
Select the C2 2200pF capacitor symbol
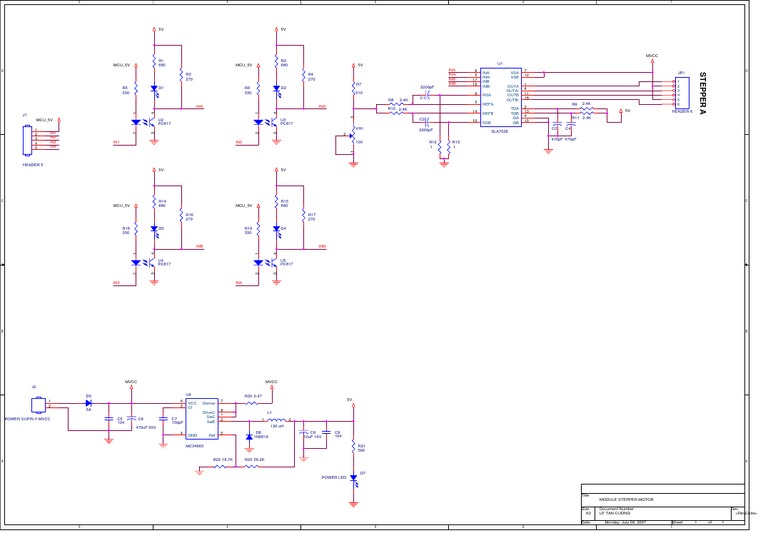427,121
